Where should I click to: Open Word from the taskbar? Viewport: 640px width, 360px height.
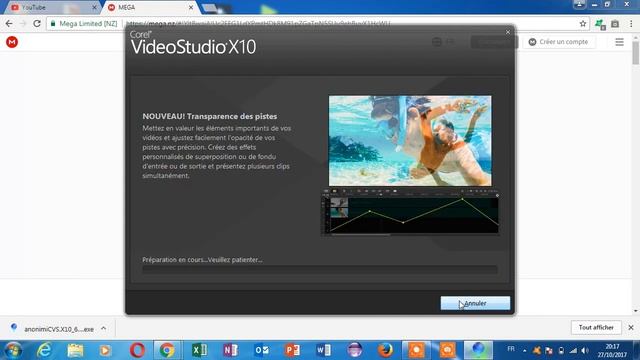(x=323, y=350)
